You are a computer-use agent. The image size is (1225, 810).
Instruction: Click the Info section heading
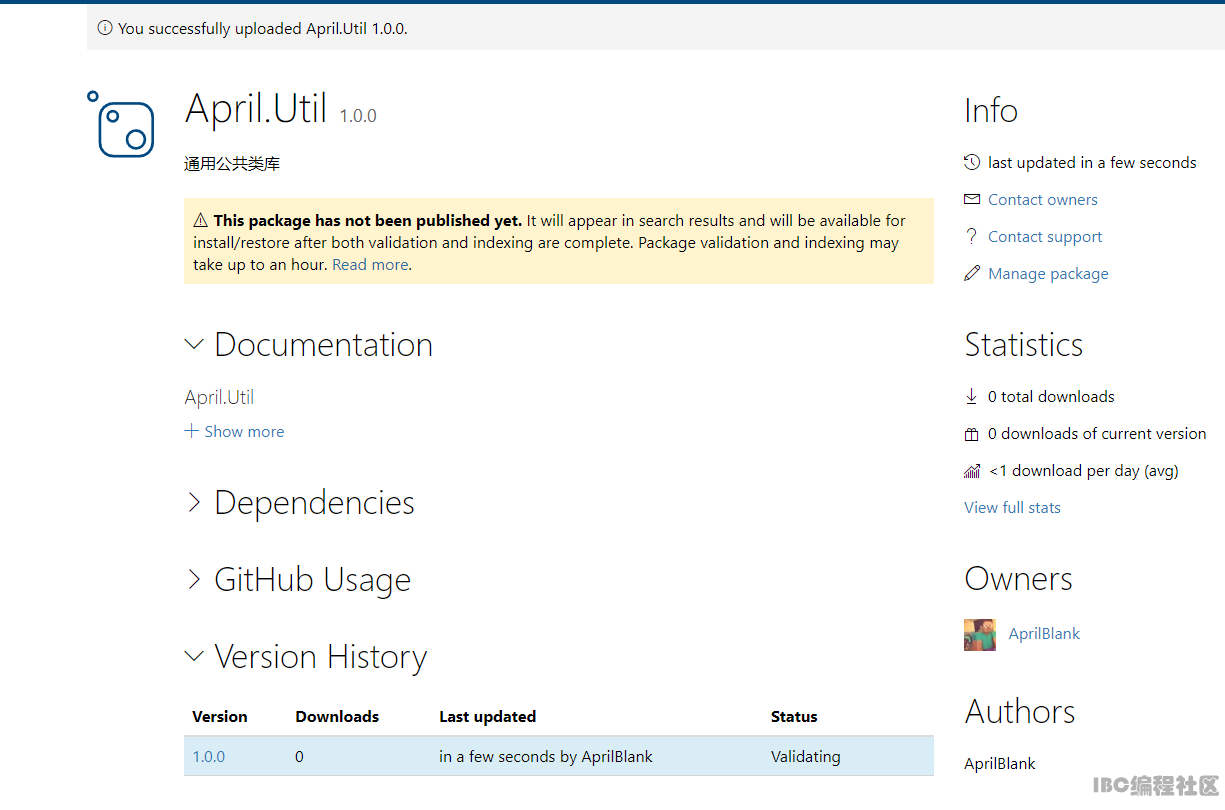point(991,110)
